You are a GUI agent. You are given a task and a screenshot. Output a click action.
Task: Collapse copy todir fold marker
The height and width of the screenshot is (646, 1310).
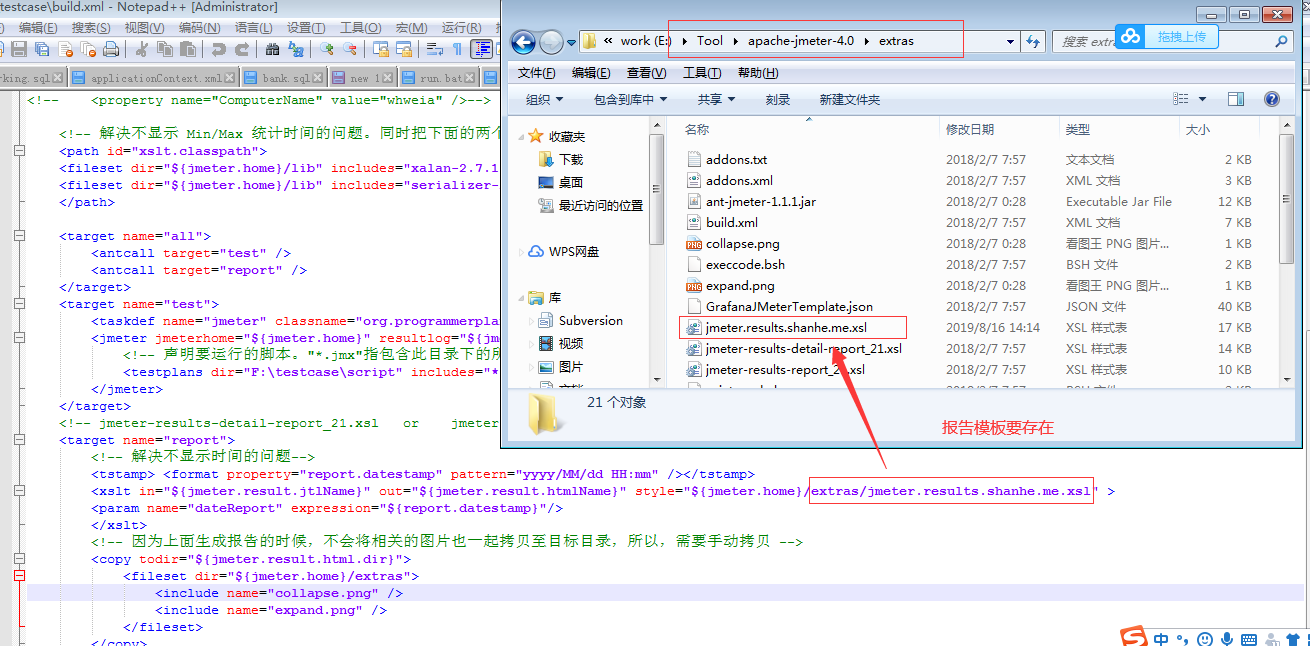(19, 559)
